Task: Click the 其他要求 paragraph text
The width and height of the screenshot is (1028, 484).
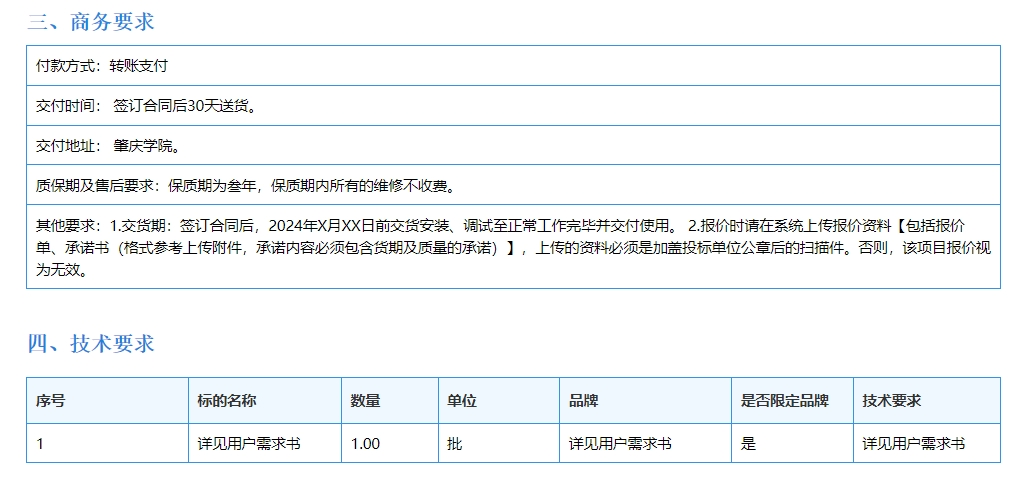Action: [512, 247]
